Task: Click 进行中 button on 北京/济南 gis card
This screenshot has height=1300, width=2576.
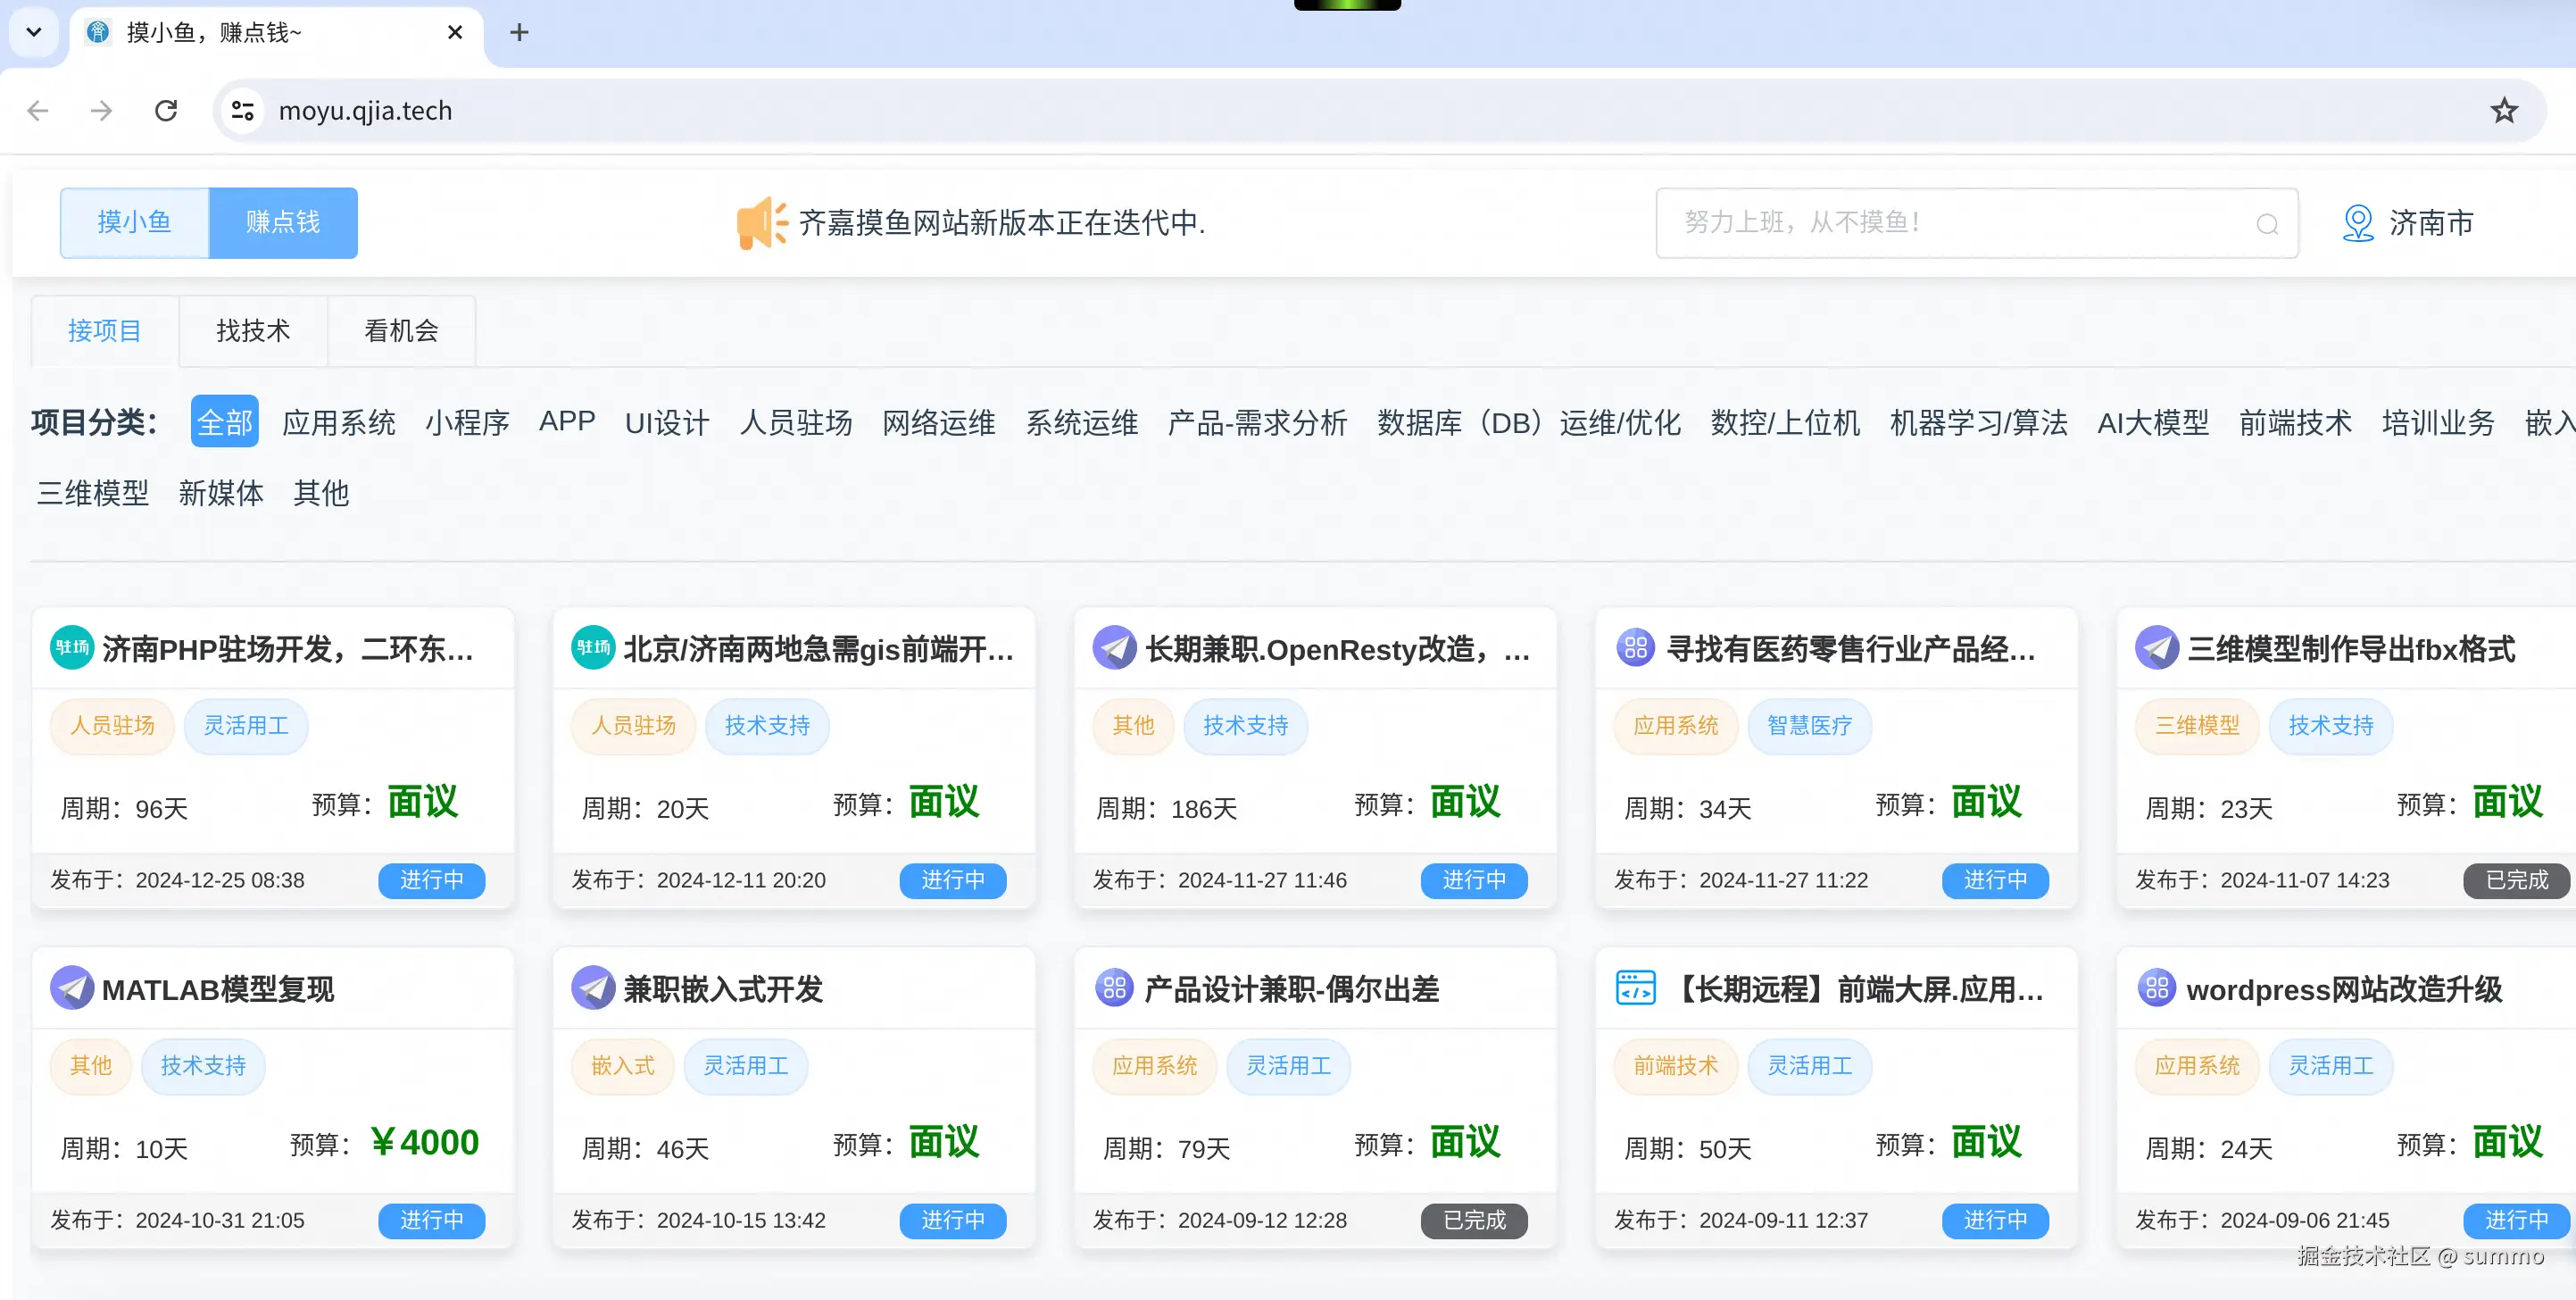Action: click(x=952, y=880)
